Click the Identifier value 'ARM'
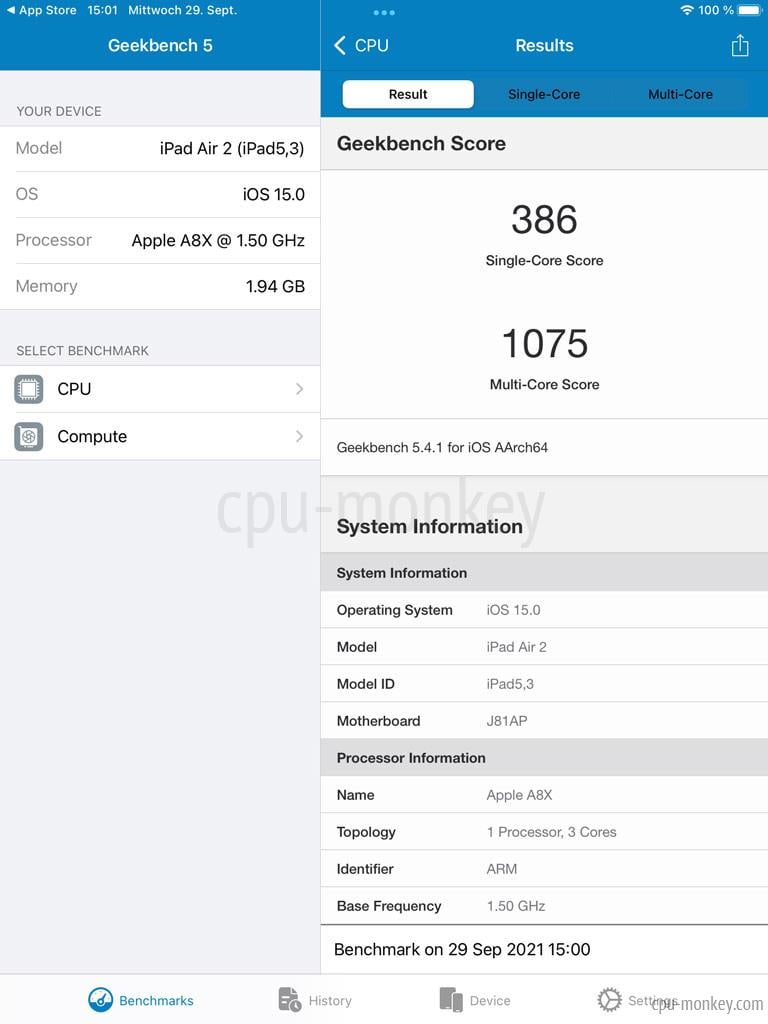 pos(502,869)
